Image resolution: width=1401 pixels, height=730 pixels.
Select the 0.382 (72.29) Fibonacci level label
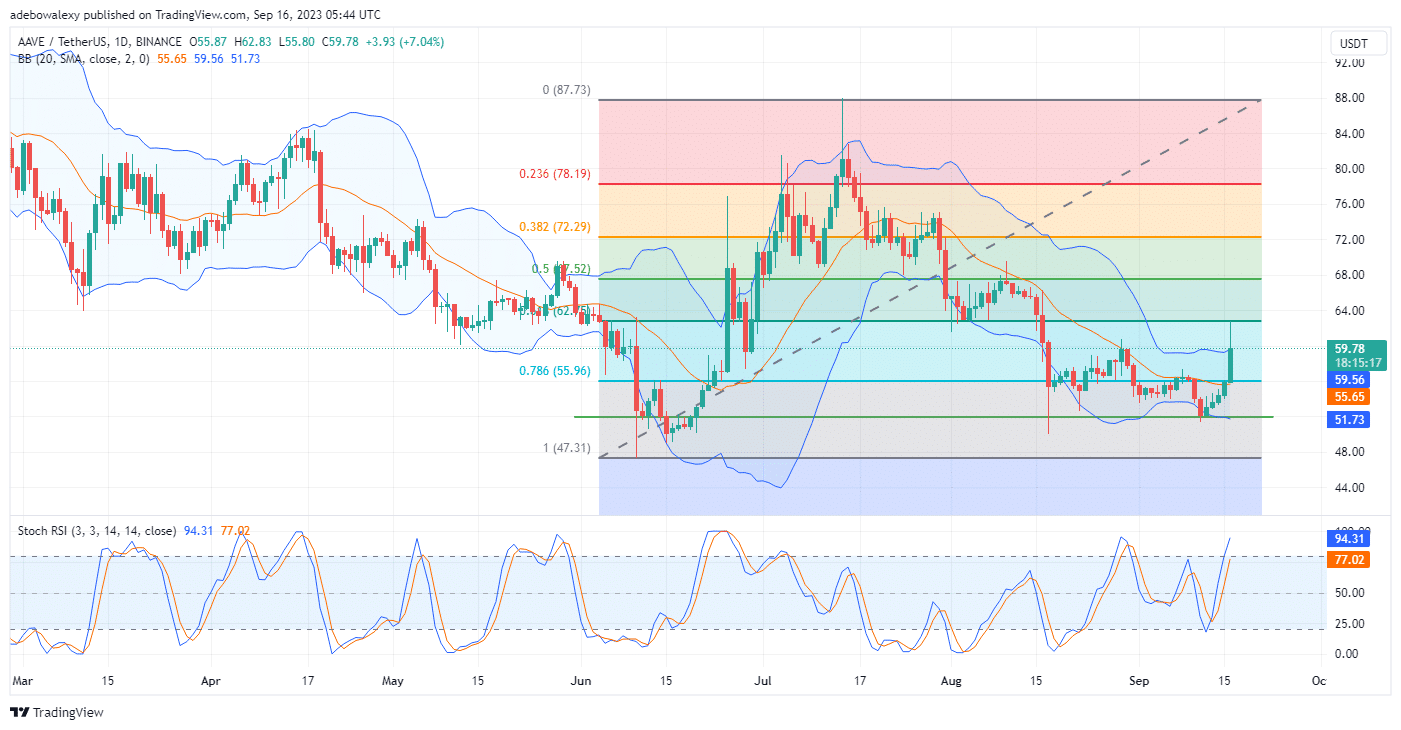click(x=554, y=227)
